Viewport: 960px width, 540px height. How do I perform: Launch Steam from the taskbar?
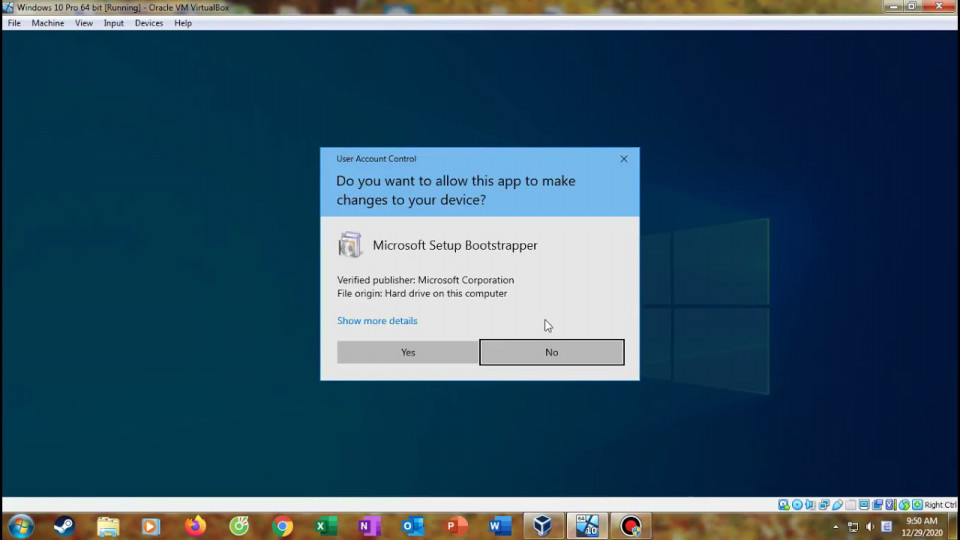[x=64, y=526]
